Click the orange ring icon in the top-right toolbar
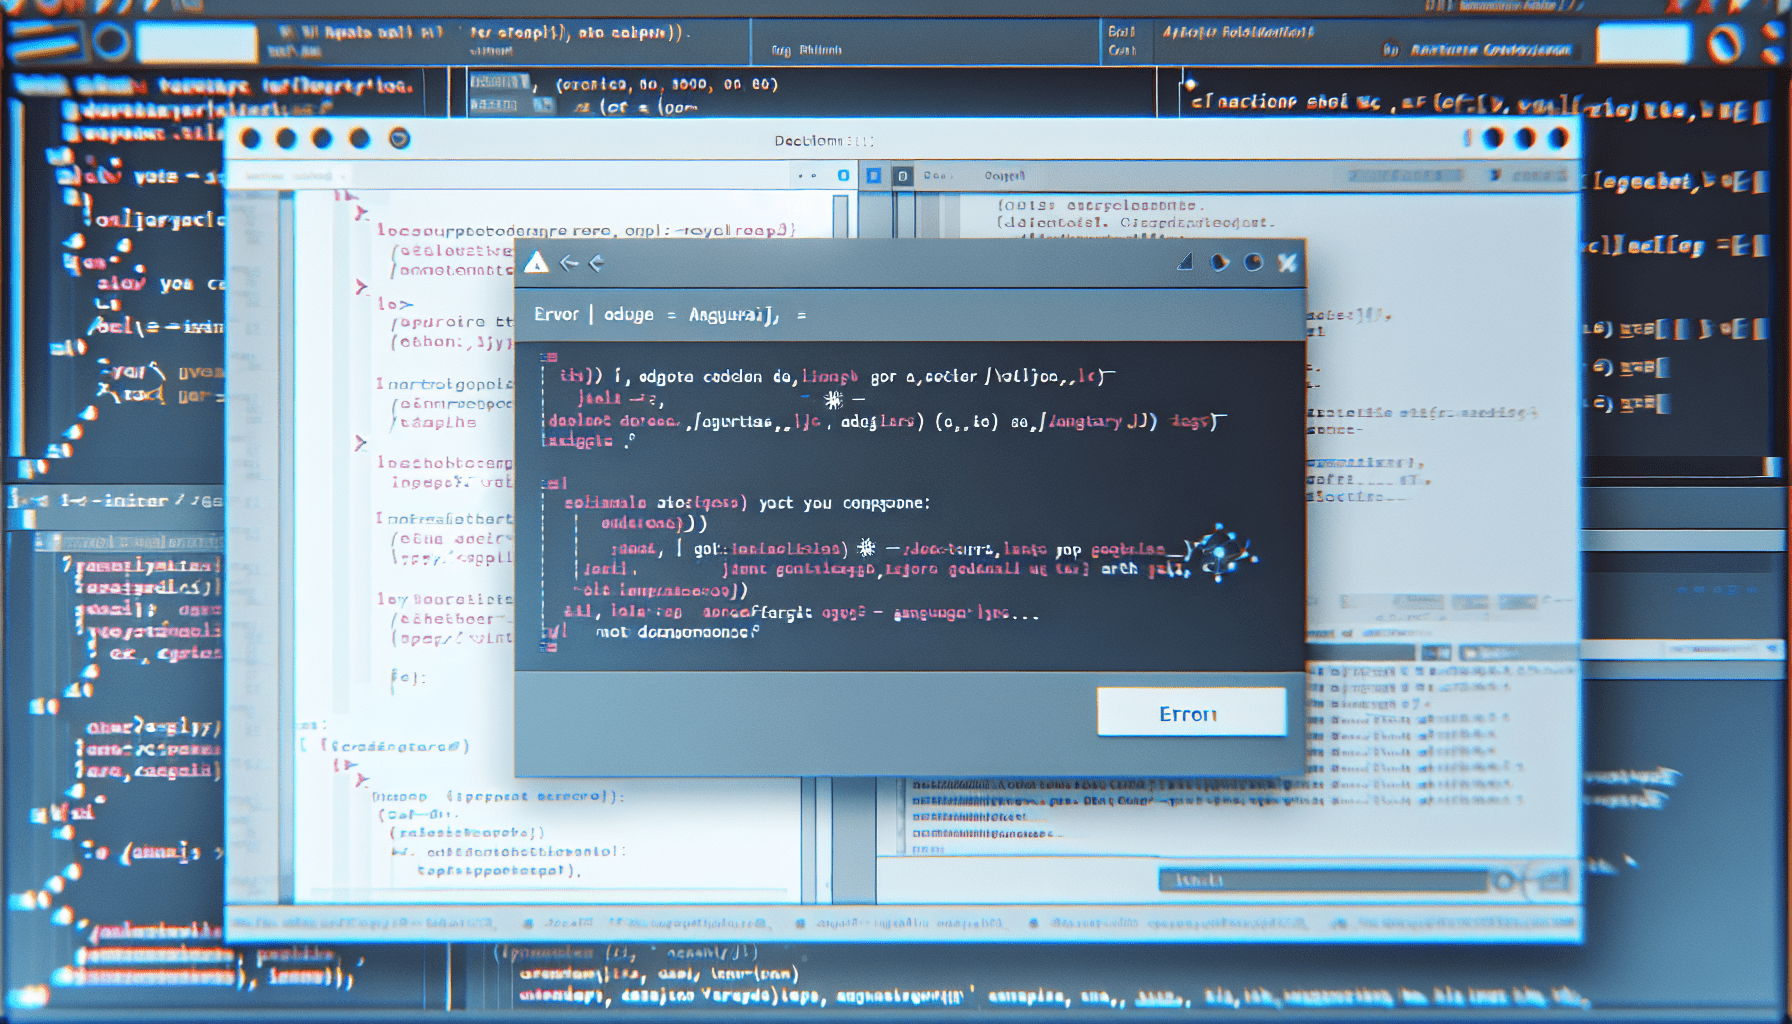The width and height of the screenshot is (1792, 1024). (x=1725, y=44)
